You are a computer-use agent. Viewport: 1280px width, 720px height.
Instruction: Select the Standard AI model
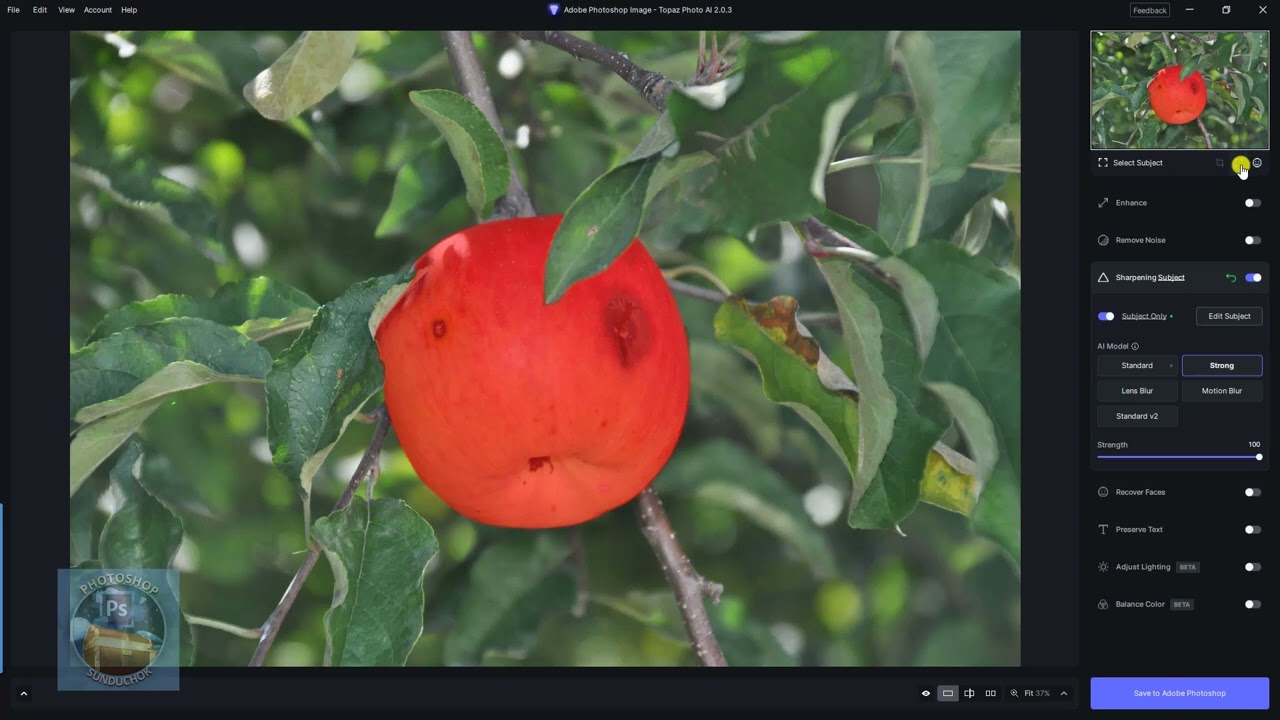(x=1137, y=366)
